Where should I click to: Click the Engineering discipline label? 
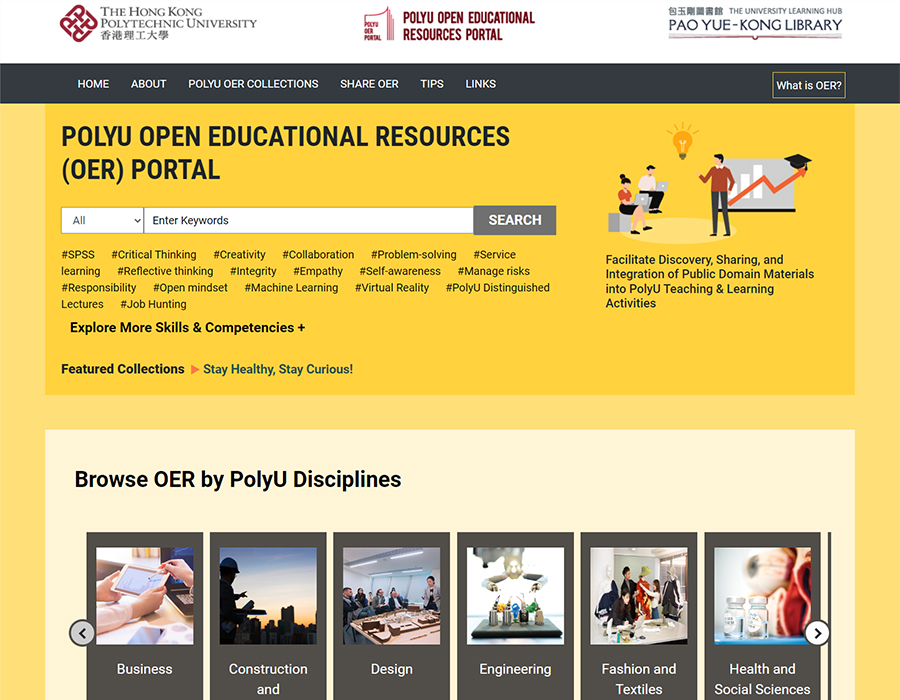515,669
